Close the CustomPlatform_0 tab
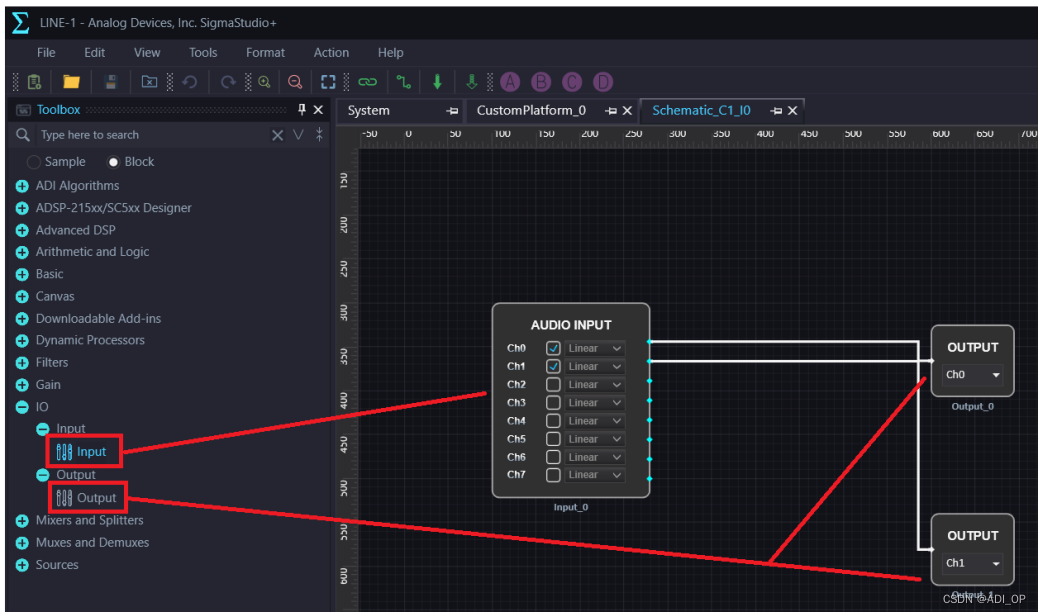This screenshot has height=615, width=1042. tap(627, 111)
